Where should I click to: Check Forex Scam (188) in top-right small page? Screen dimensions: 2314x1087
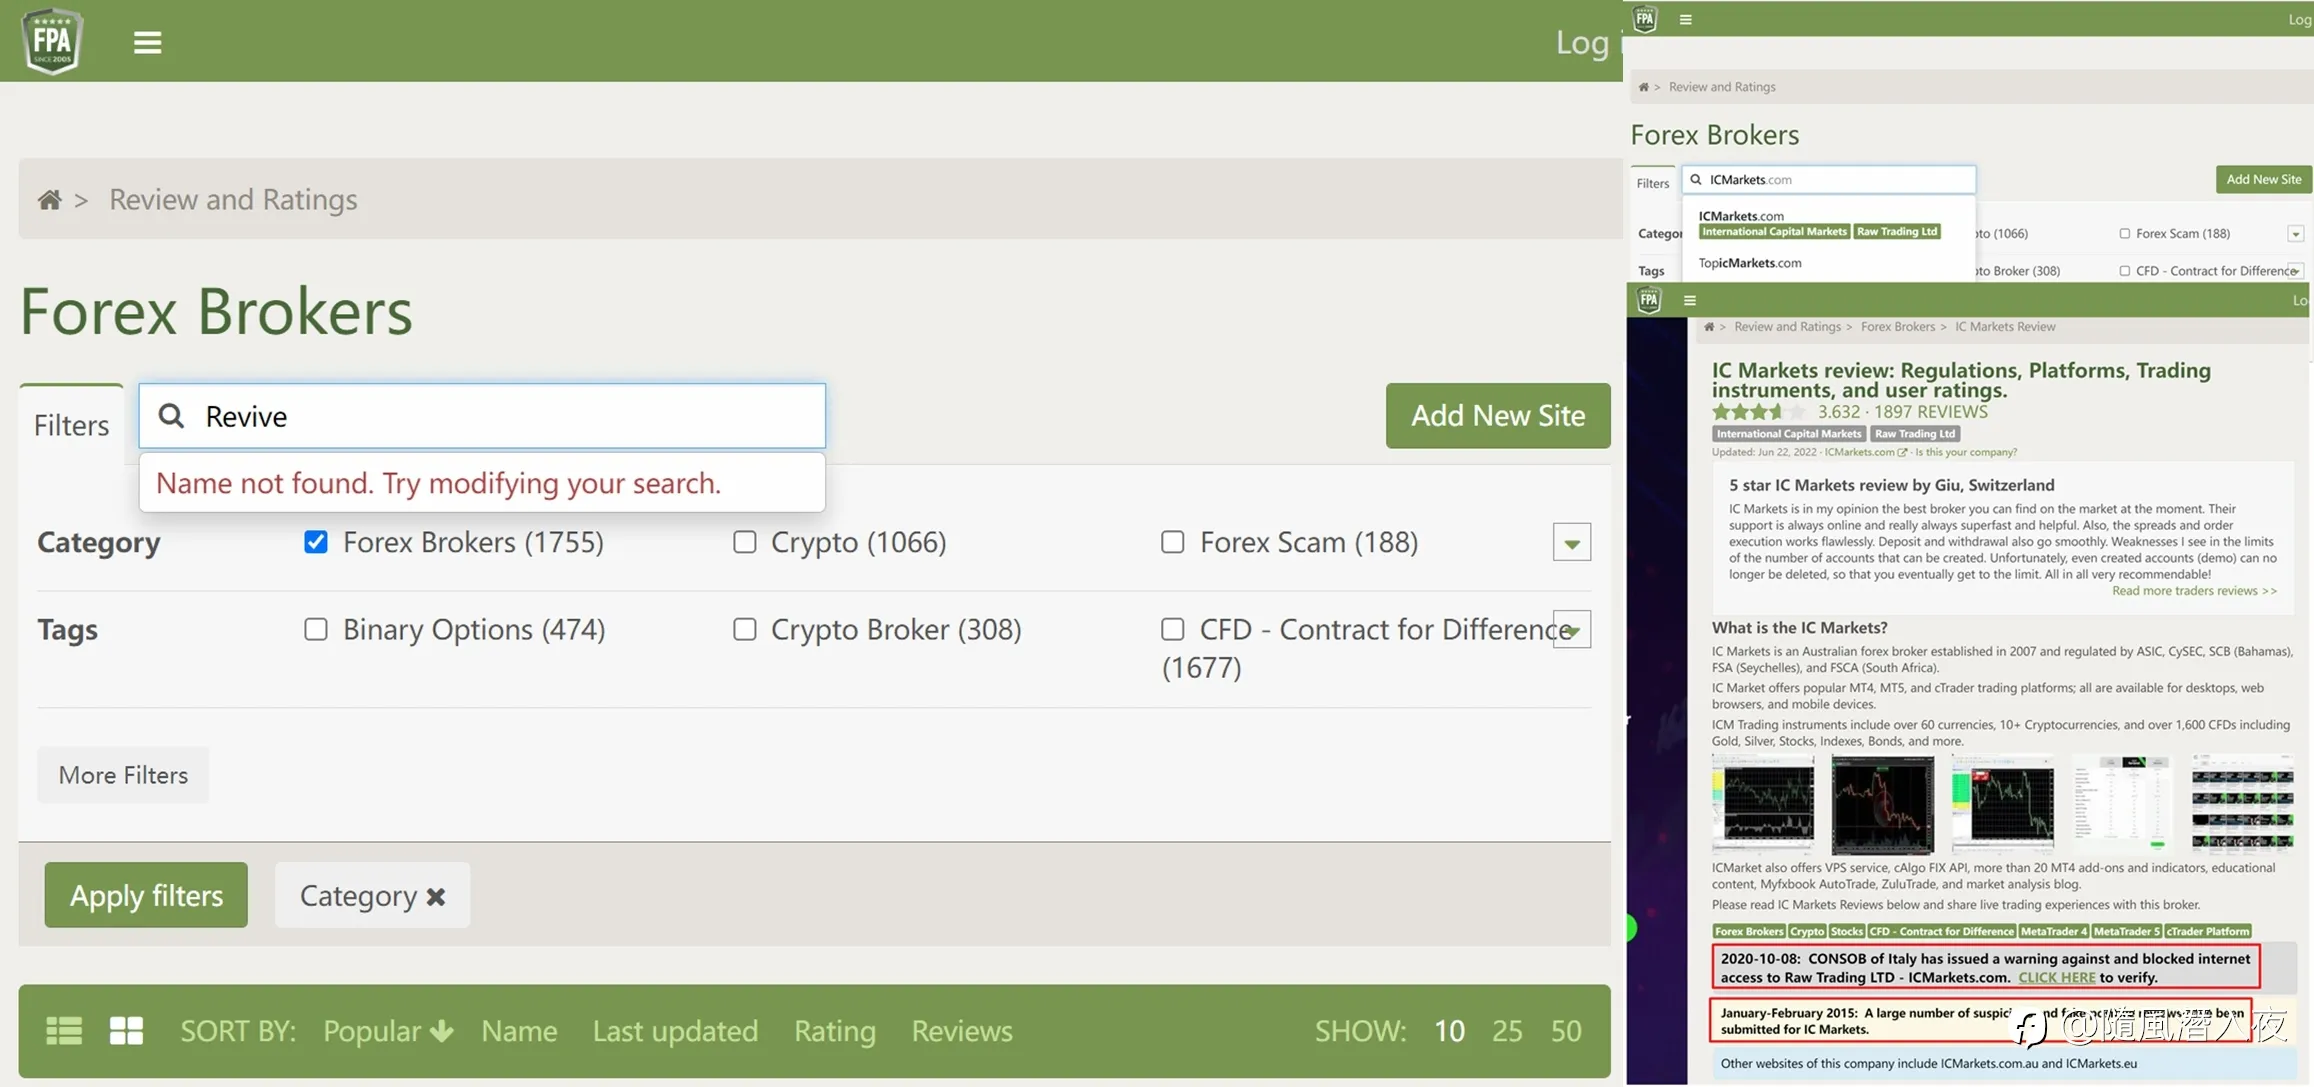[x=2125, y=234]
